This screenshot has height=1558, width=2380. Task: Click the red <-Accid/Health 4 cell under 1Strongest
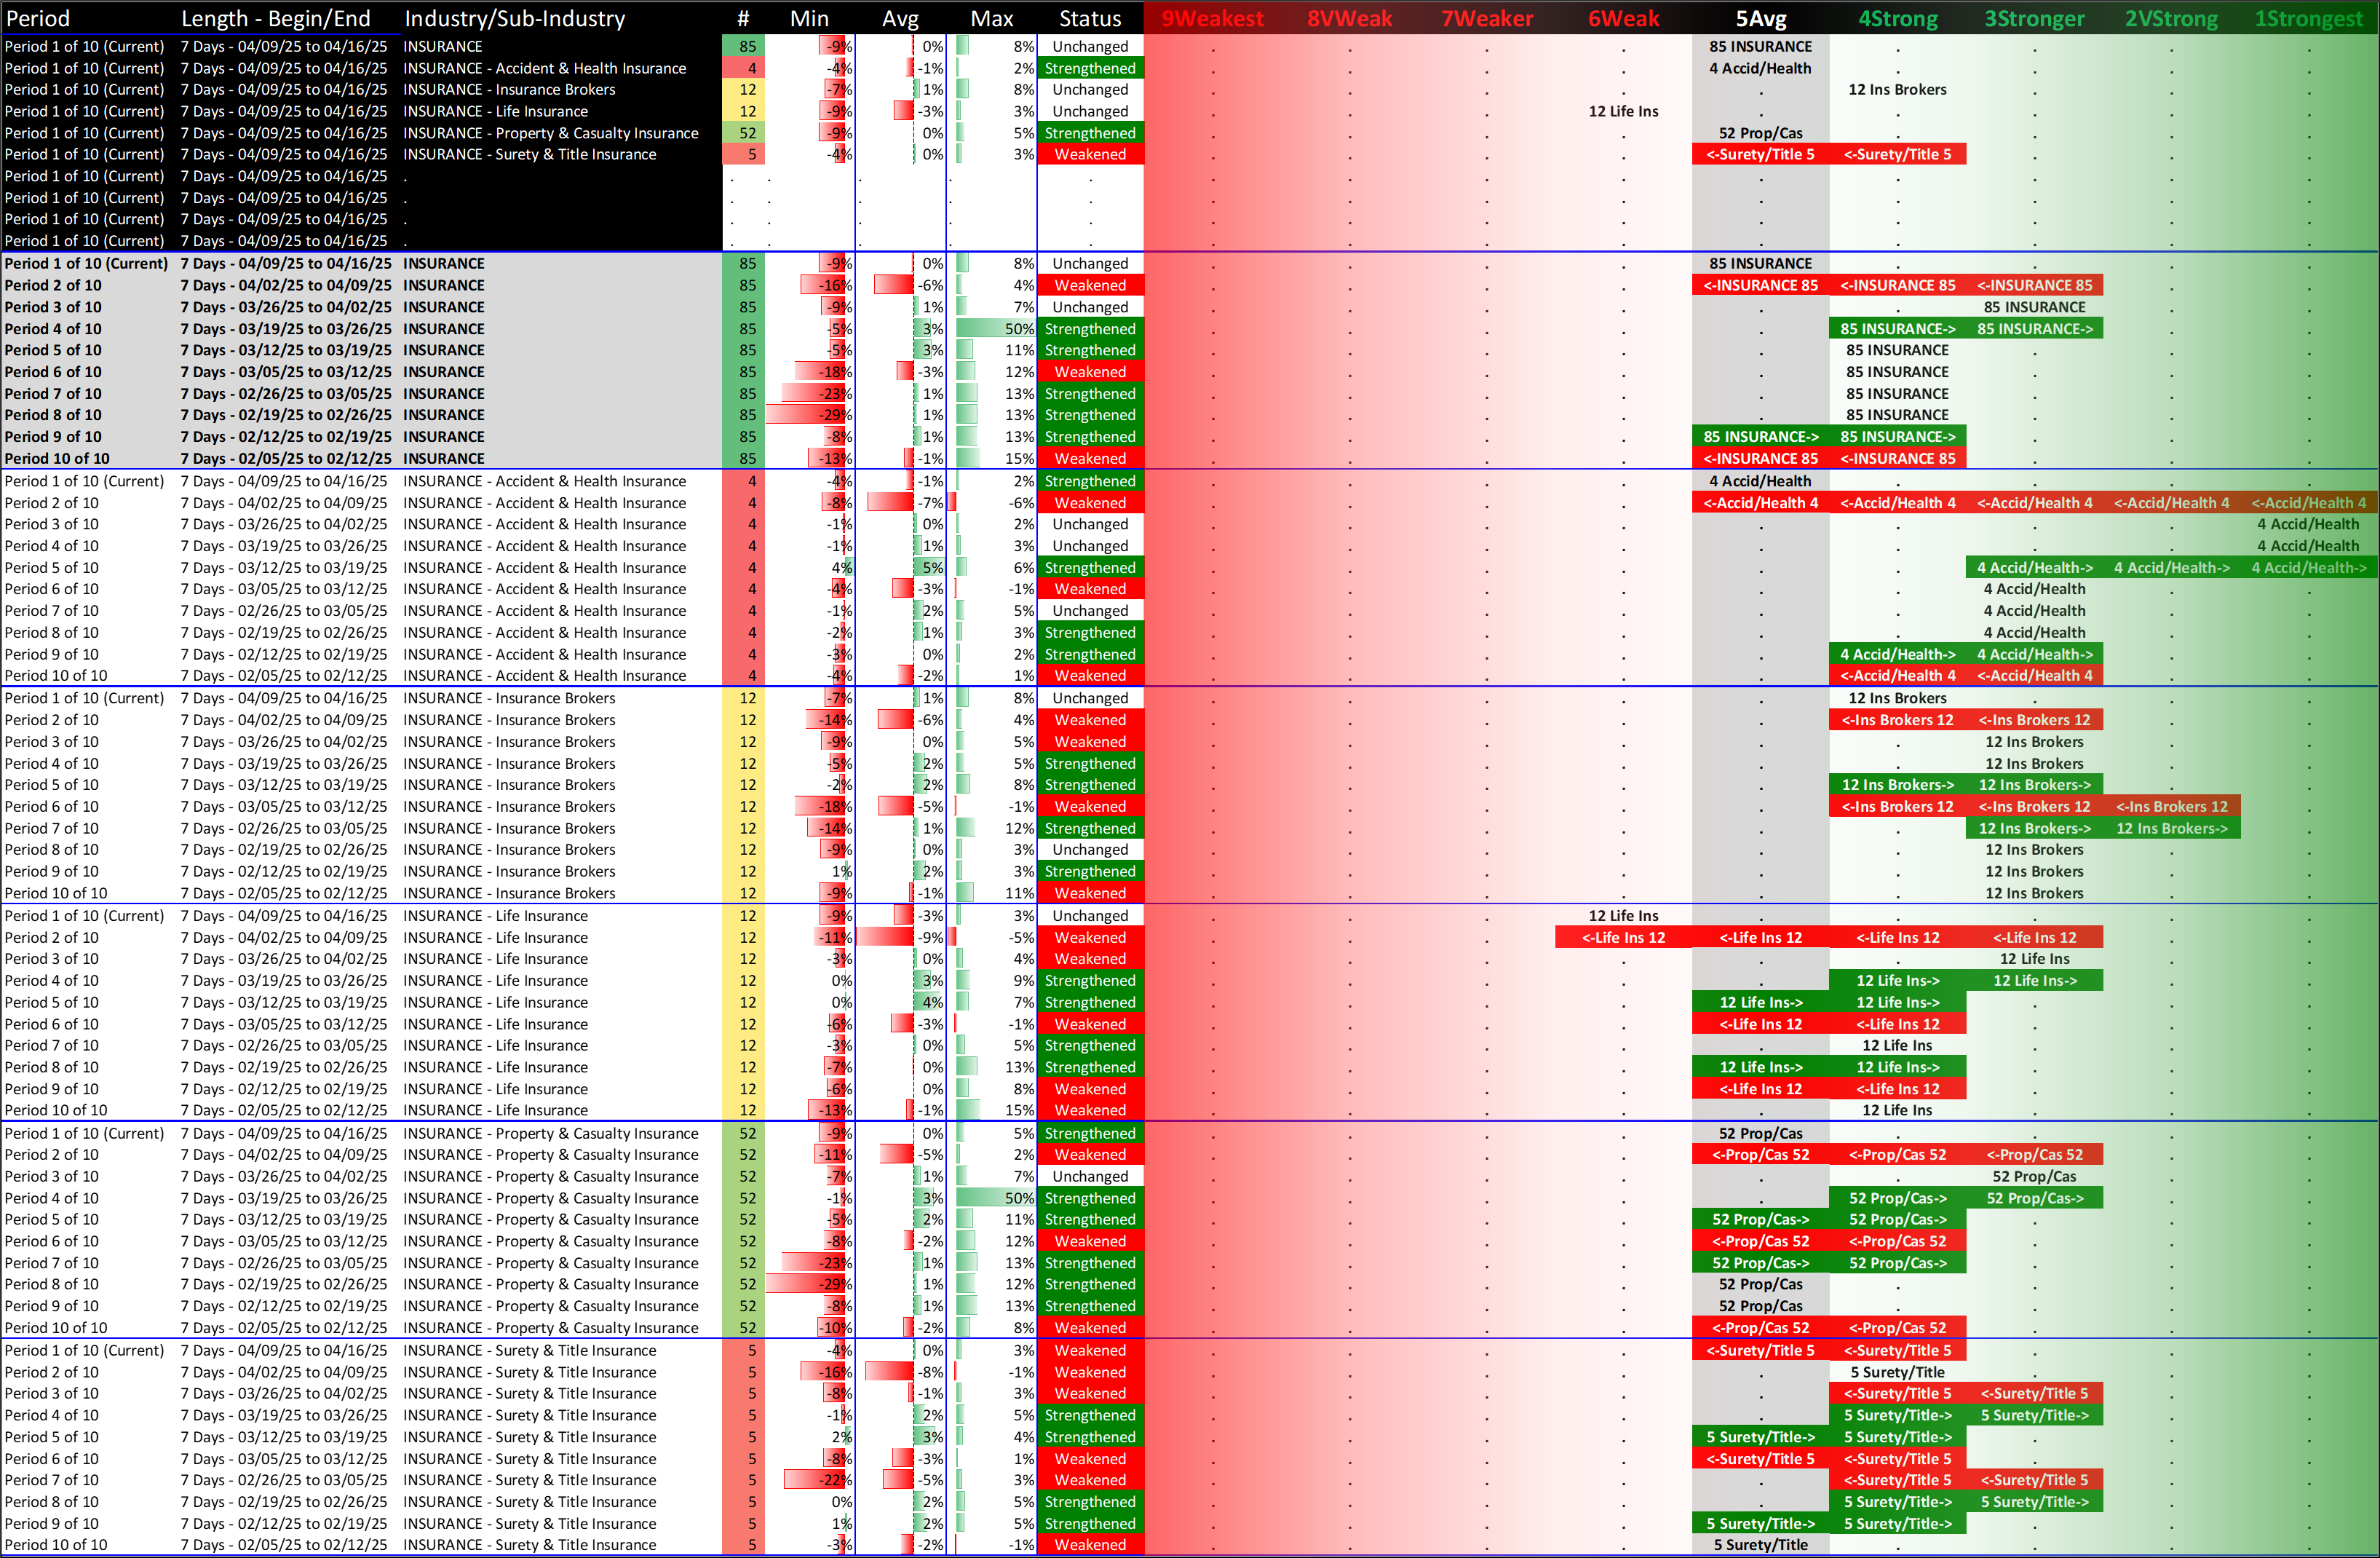[x=2308, y=503]
